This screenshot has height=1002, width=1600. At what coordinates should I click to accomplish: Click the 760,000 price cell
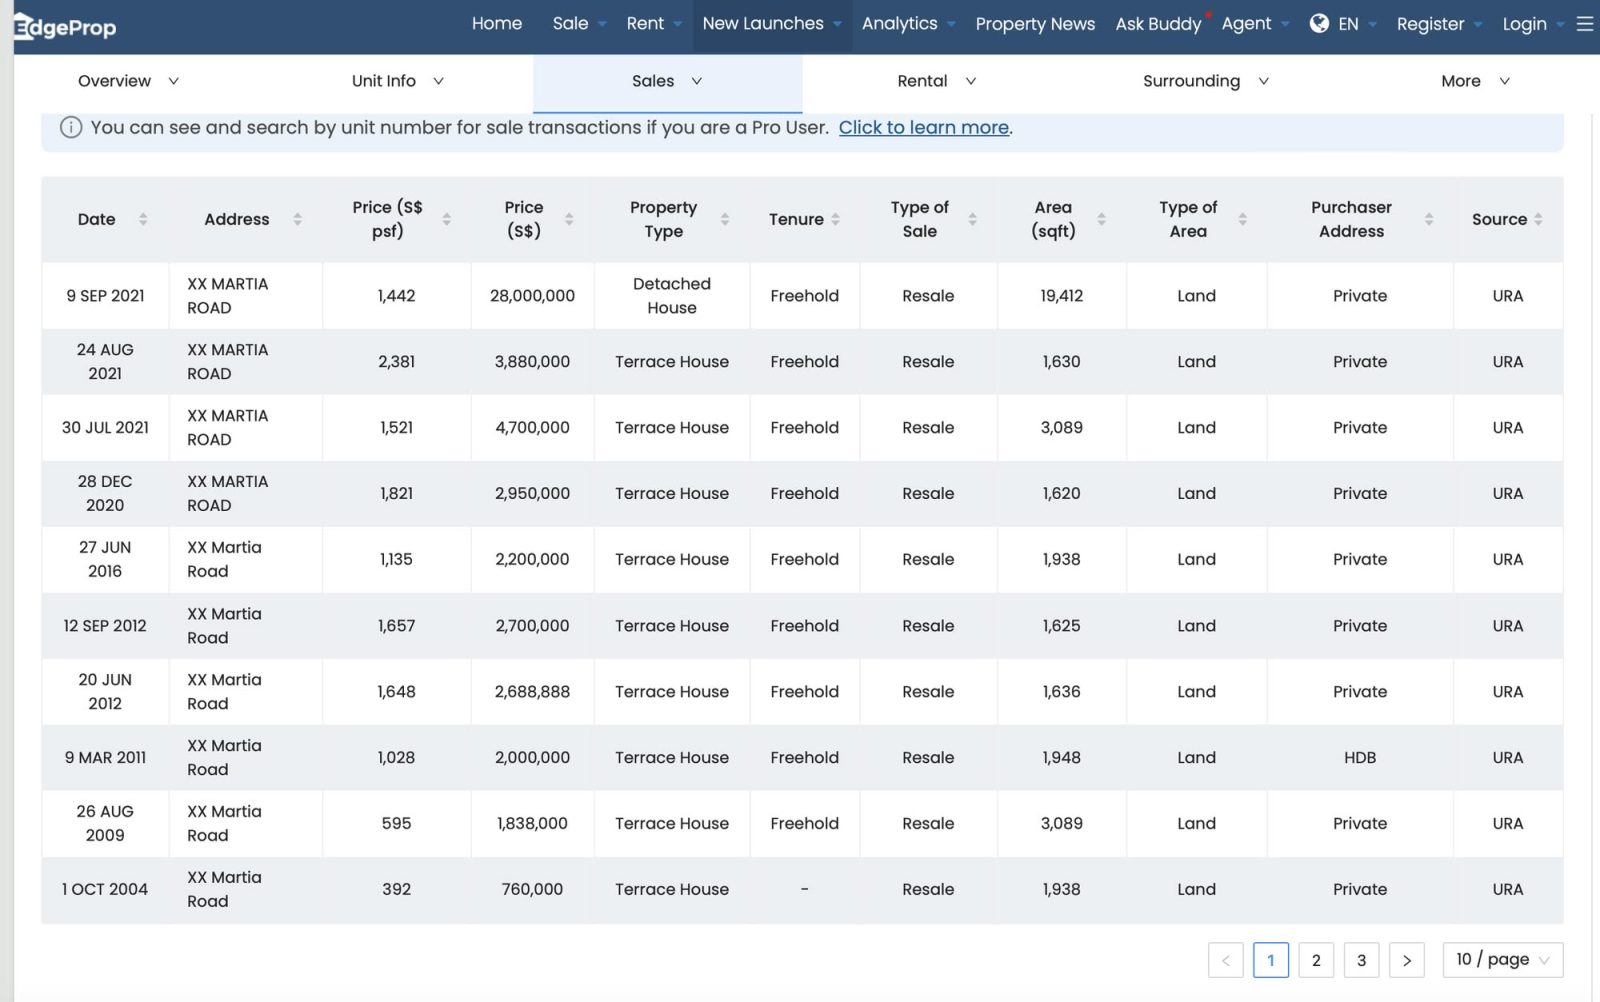tap(532, 890)
